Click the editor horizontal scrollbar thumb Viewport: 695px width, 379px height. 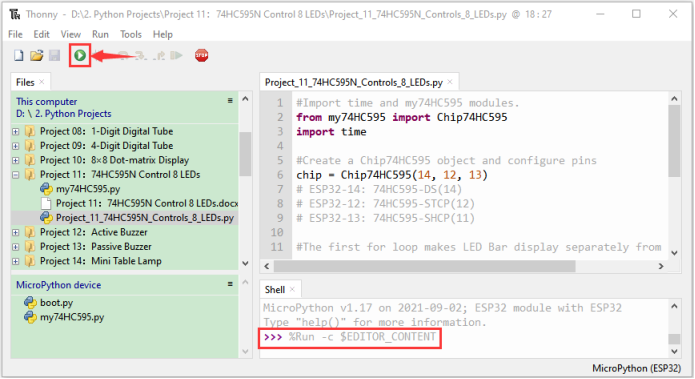(424, 266)
